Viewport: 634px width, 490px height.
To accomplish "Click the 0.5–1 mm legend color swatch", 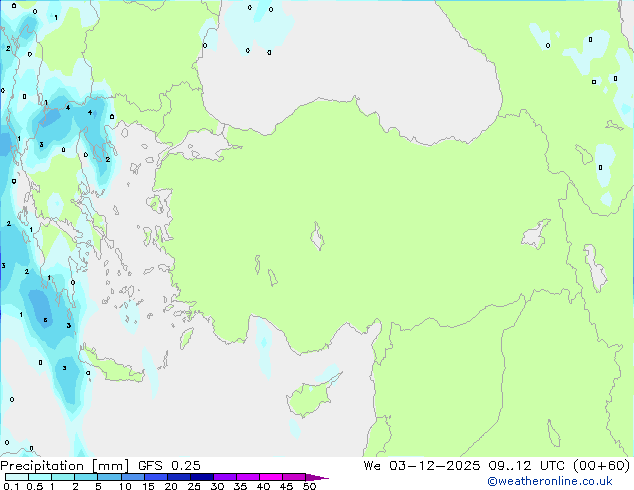I will [x=40, y=477].
